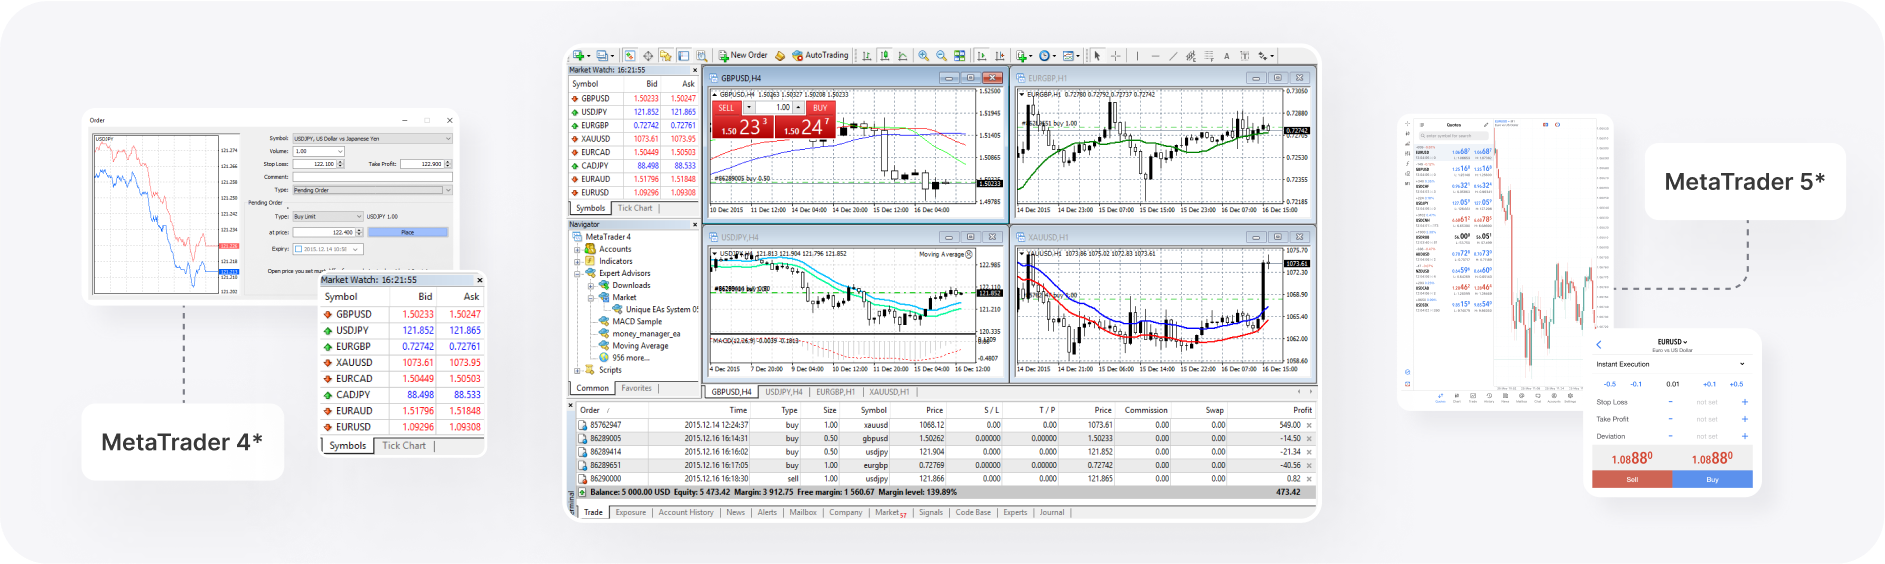
Task: Select the Fibonacci Retracement tool
Action: pos(1209,55)
